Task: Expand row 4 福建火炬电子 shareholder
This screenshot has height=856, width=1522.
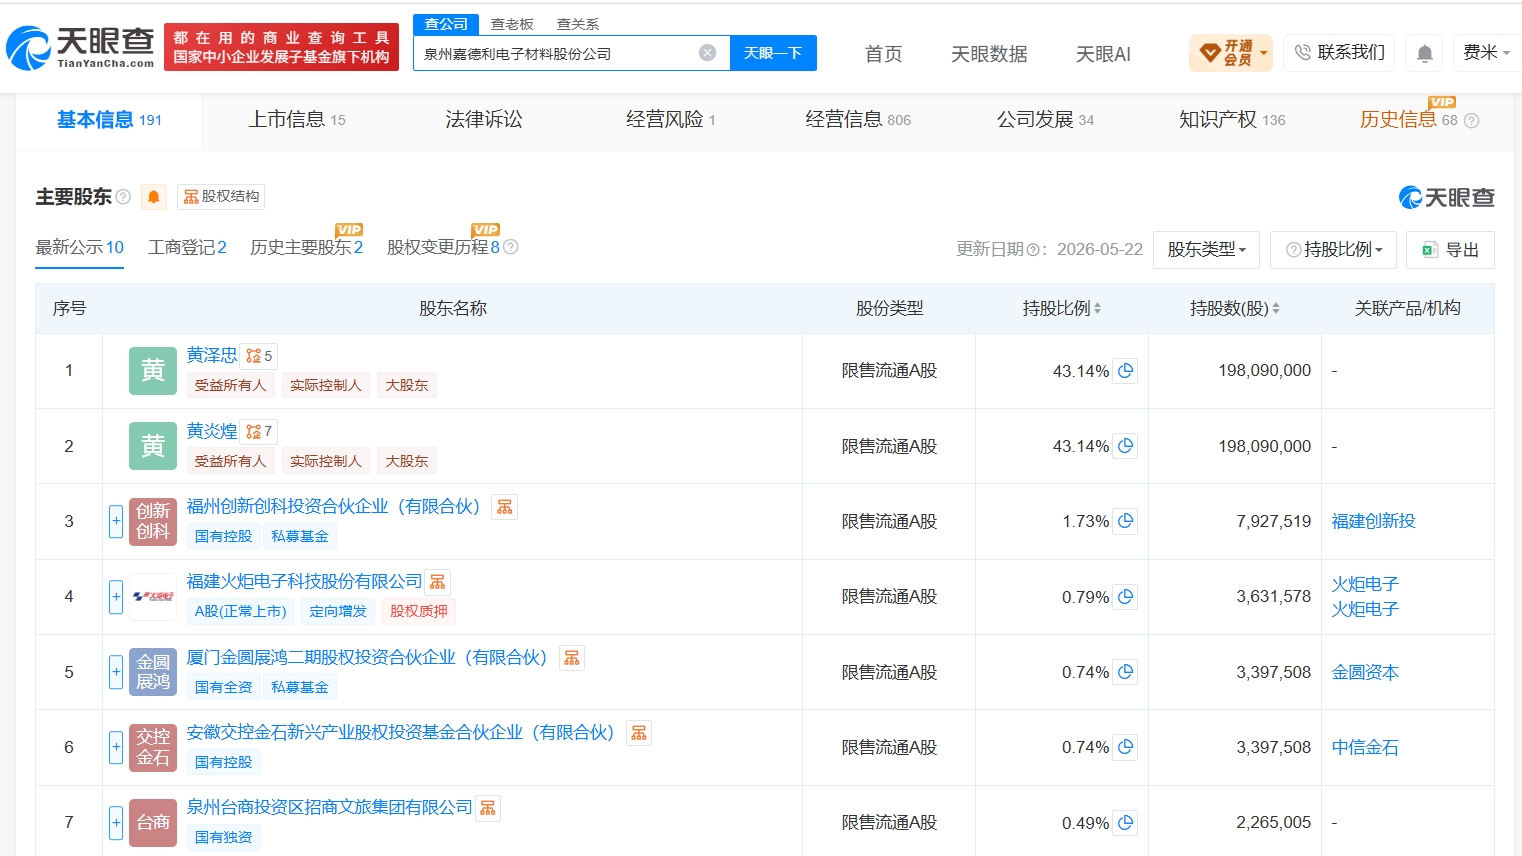Action: pyautogui.click(x=116, y=597)
